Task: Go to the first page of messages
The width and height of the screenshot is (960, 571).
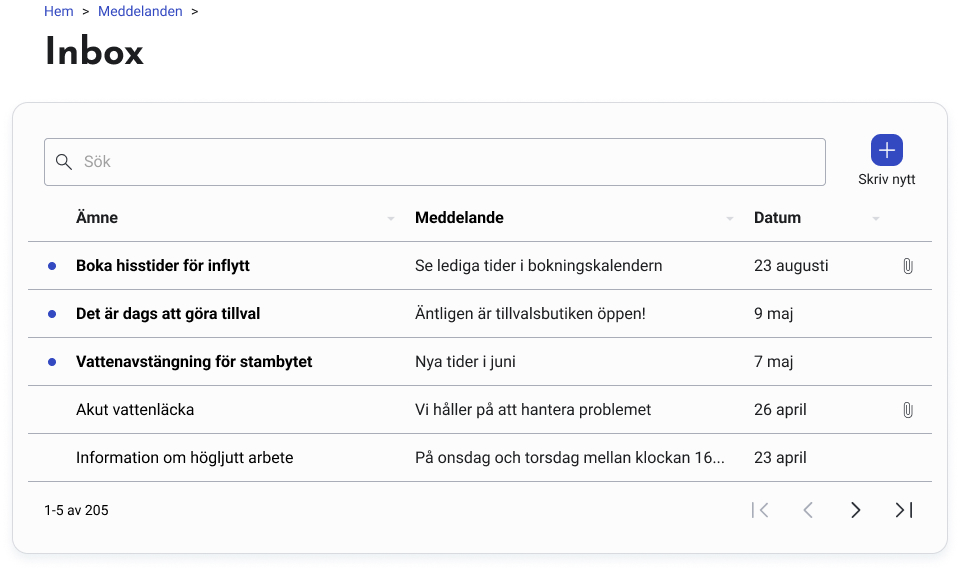Action: (760, 510)
